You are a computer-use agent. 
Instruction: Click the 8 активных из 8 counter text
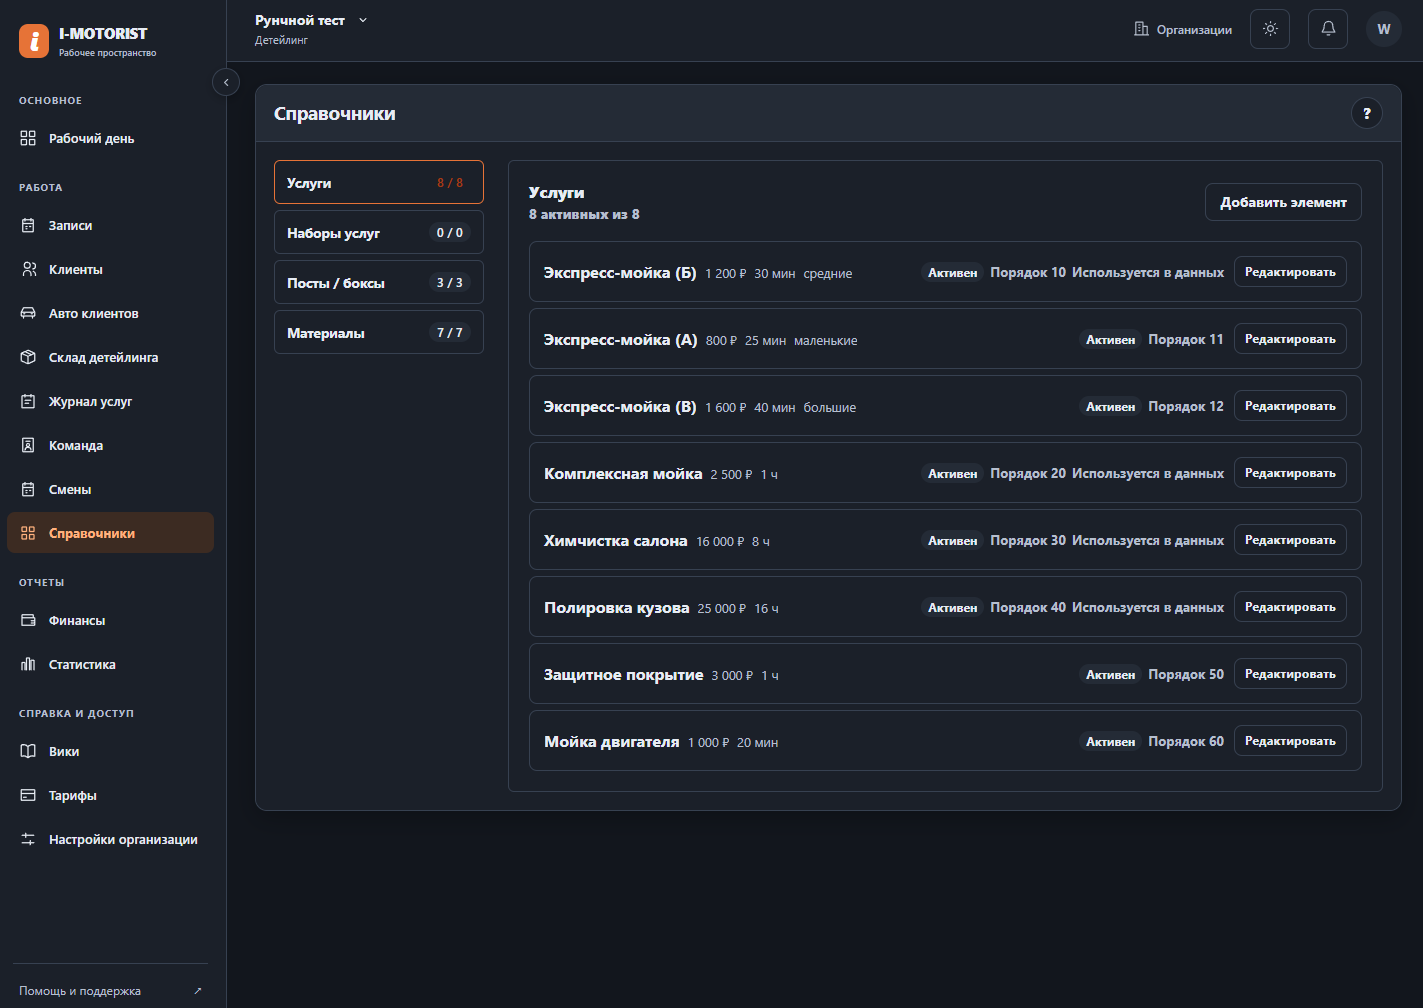tap(584, 214)
